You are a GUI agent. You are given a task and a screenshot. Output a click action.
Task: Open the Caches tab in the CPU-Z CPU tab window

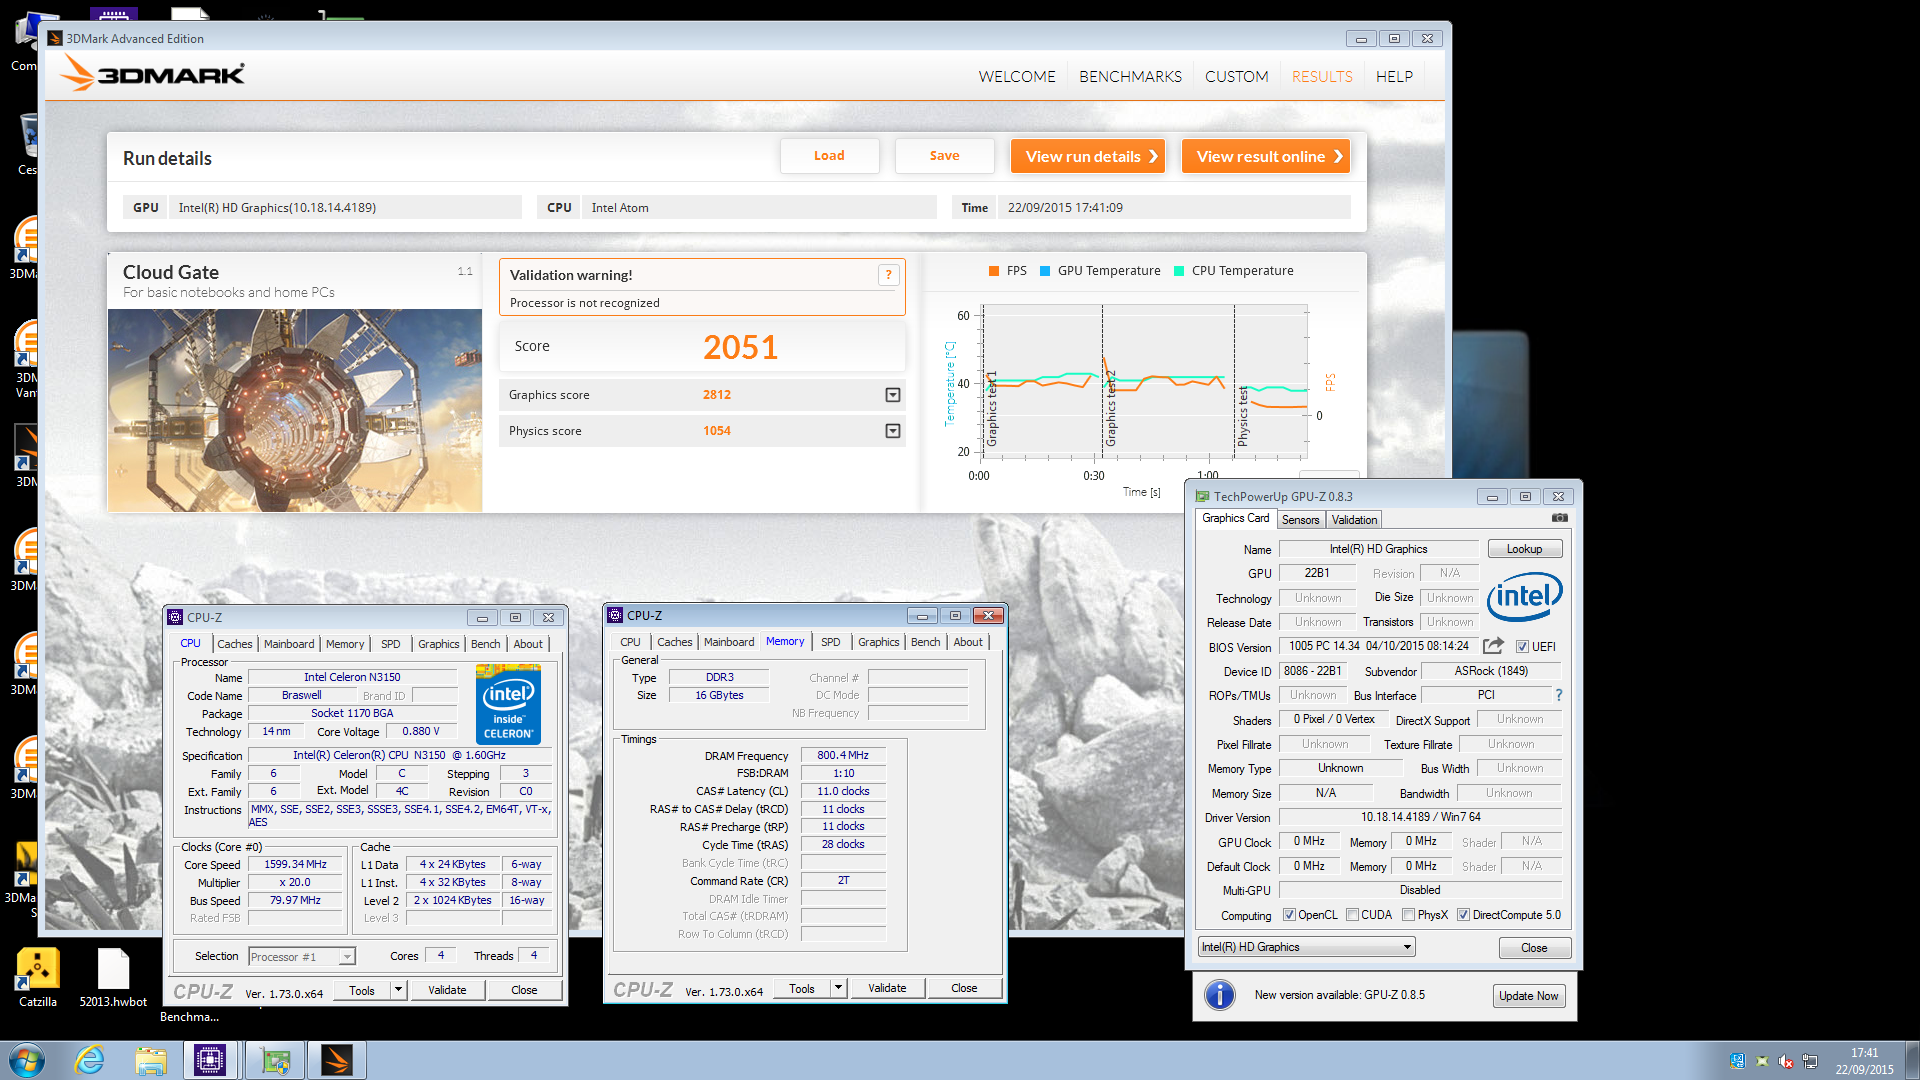click(x=235, y=644)
